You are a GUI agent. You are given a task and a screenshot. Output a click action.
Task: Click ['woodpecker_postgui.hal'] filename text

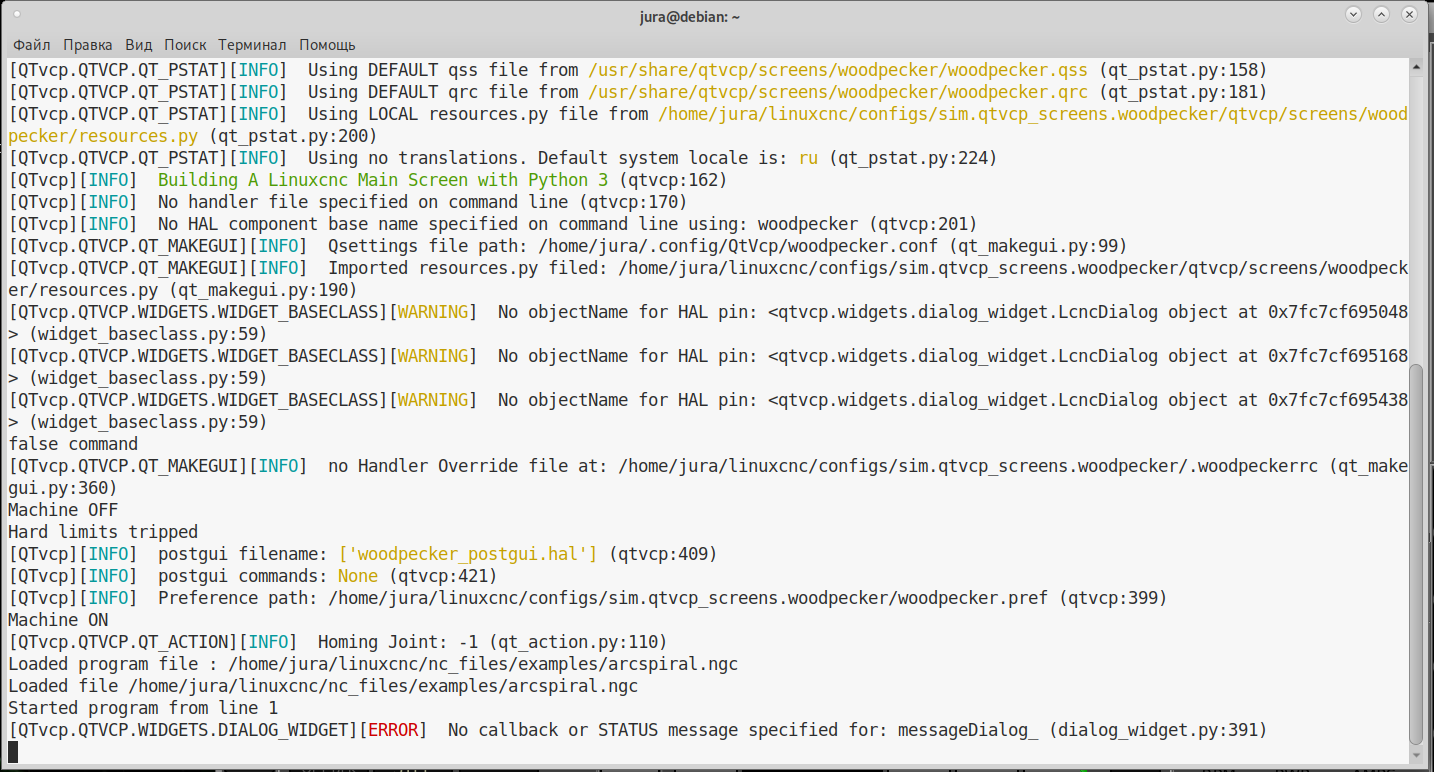pos(468,554)
